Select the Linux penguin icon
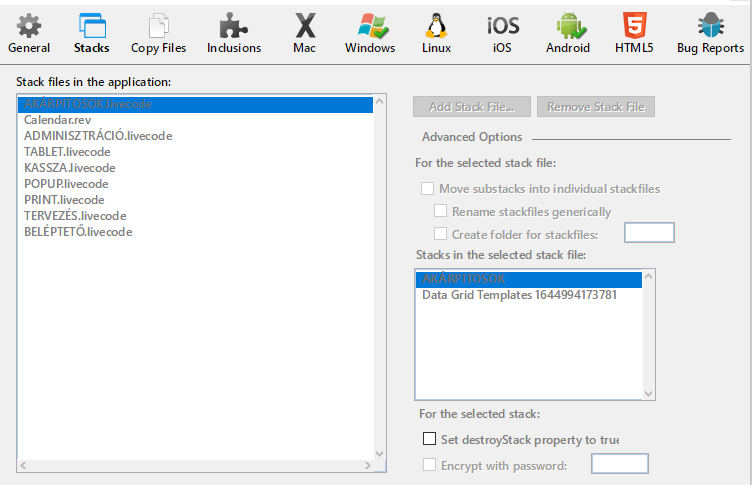Viewport: 752px width, 485px height. tap(435, 27)
